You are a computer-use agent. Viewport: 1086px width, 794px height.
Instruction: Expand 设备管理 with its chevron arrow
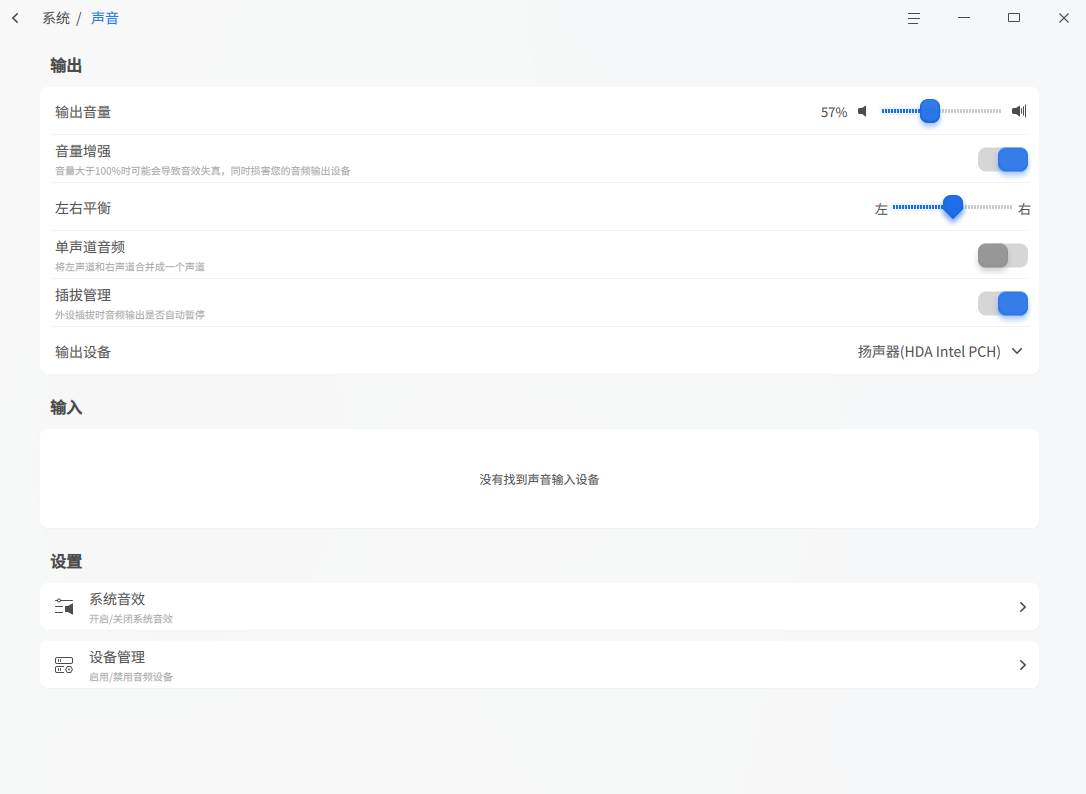(1022, 665)
